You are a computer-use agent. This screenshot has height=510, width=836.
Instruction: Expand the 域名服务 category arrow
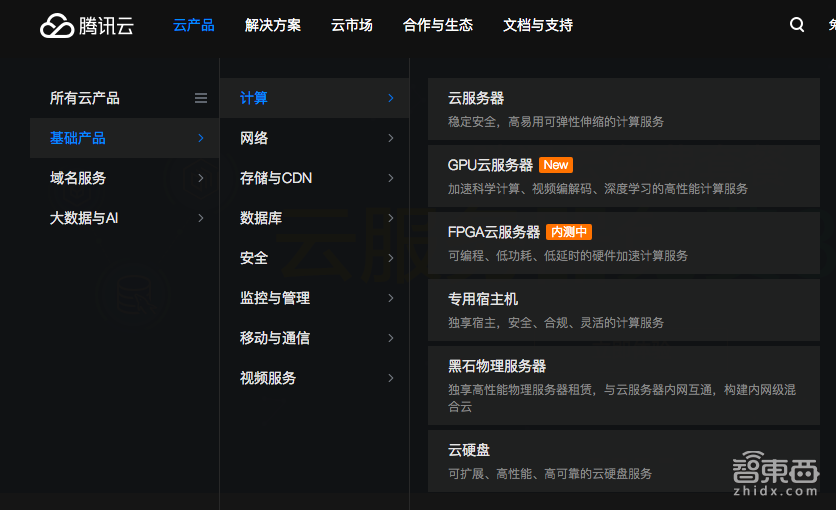201,178
